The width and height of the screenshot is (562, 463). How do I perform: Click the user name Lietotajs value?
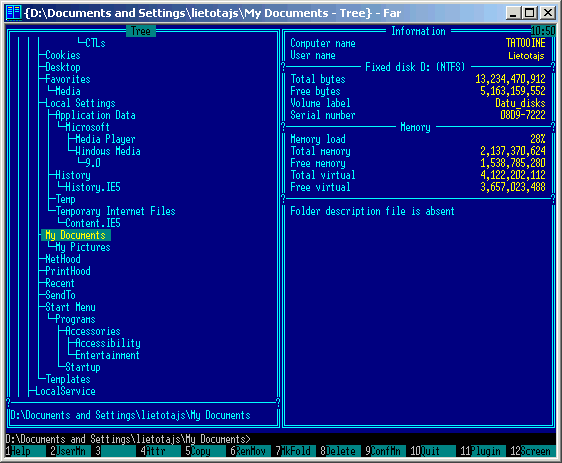[526, 56]
